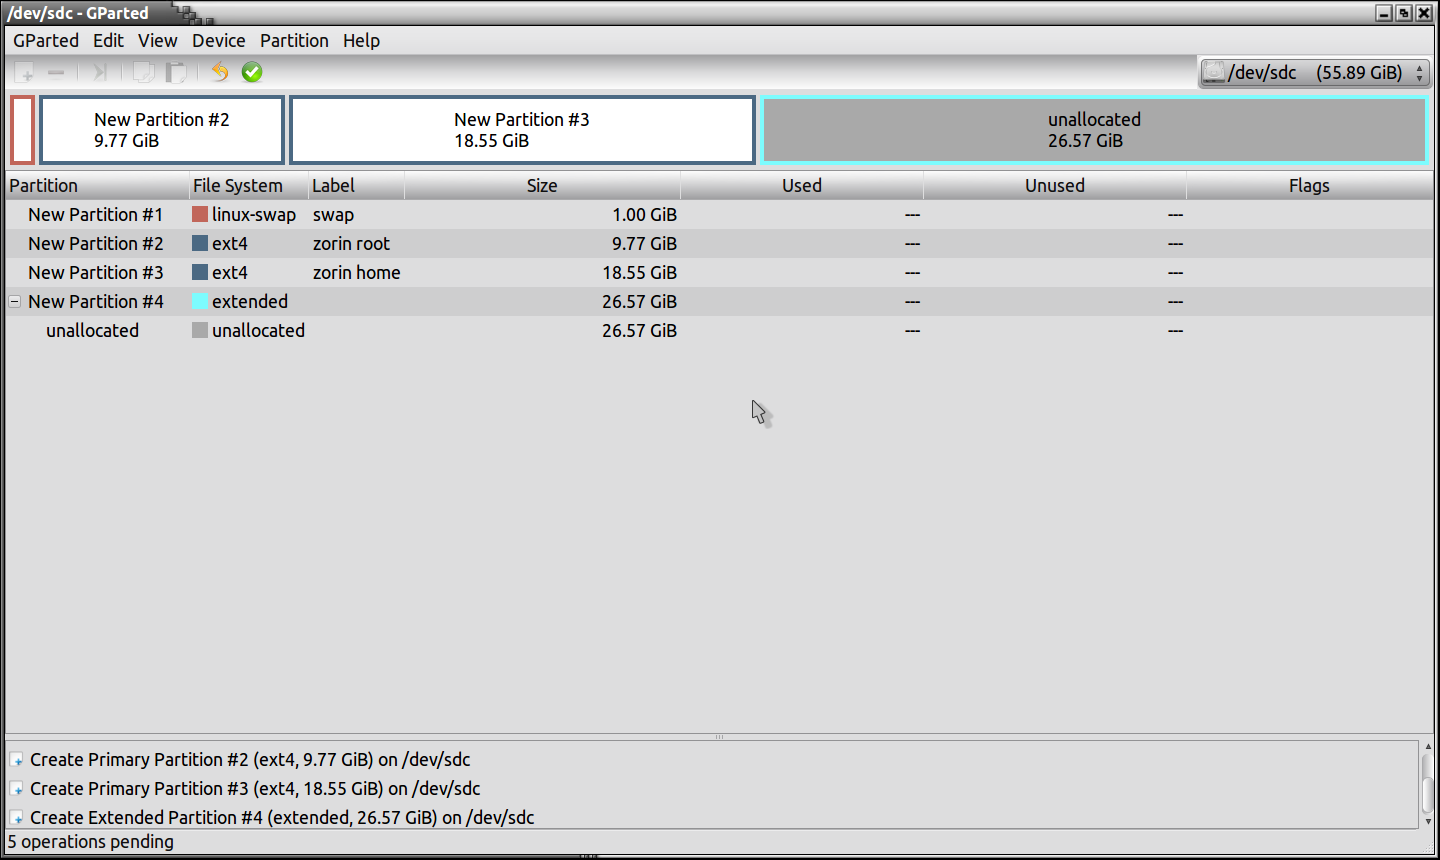1440x860 pixels.
Task: Click the Resize/Move toolbar icon
Action: tap(99, 72)
